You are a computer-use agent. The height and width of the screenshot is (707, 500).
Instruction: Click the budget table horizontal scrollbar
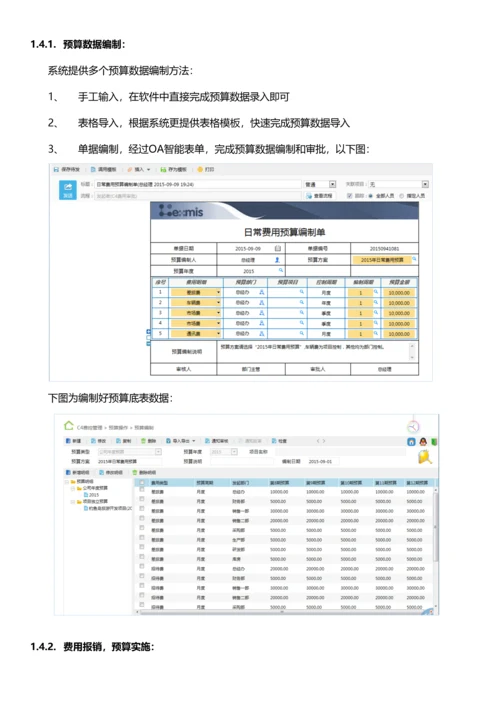point(282,612)
